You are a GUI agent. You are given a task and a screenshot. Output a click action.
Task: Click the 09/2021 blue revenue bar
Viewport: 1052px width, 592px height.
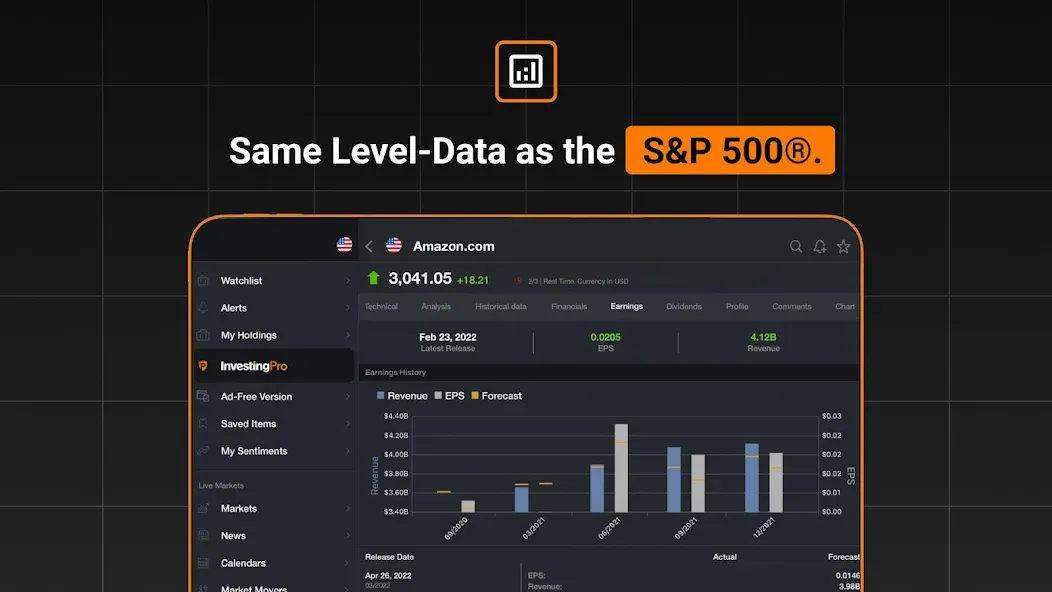pos(674,479)
